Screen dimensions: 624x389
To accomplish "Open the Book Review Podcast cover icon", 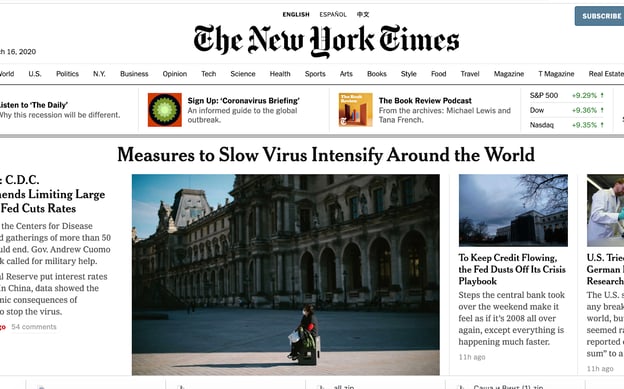I will coord(356,110).
